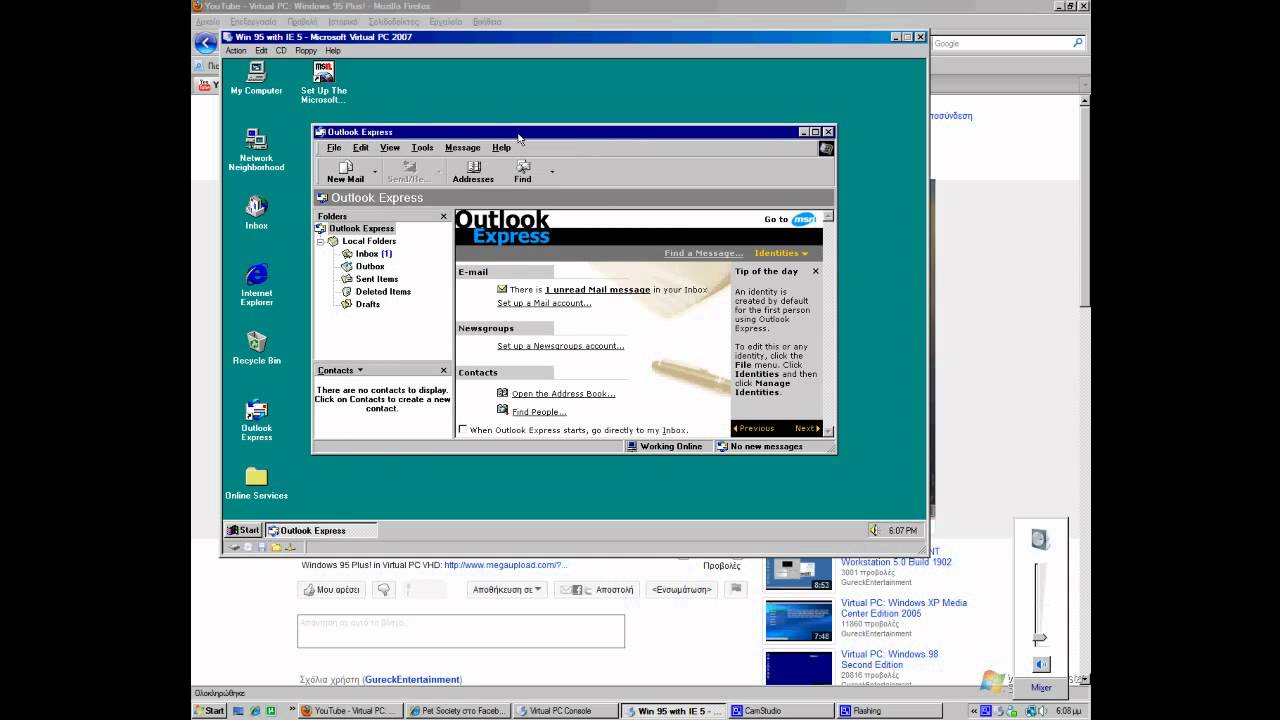Click the Win95 Start button
Screen dimensions: 1280x720
tap(243, 530)
